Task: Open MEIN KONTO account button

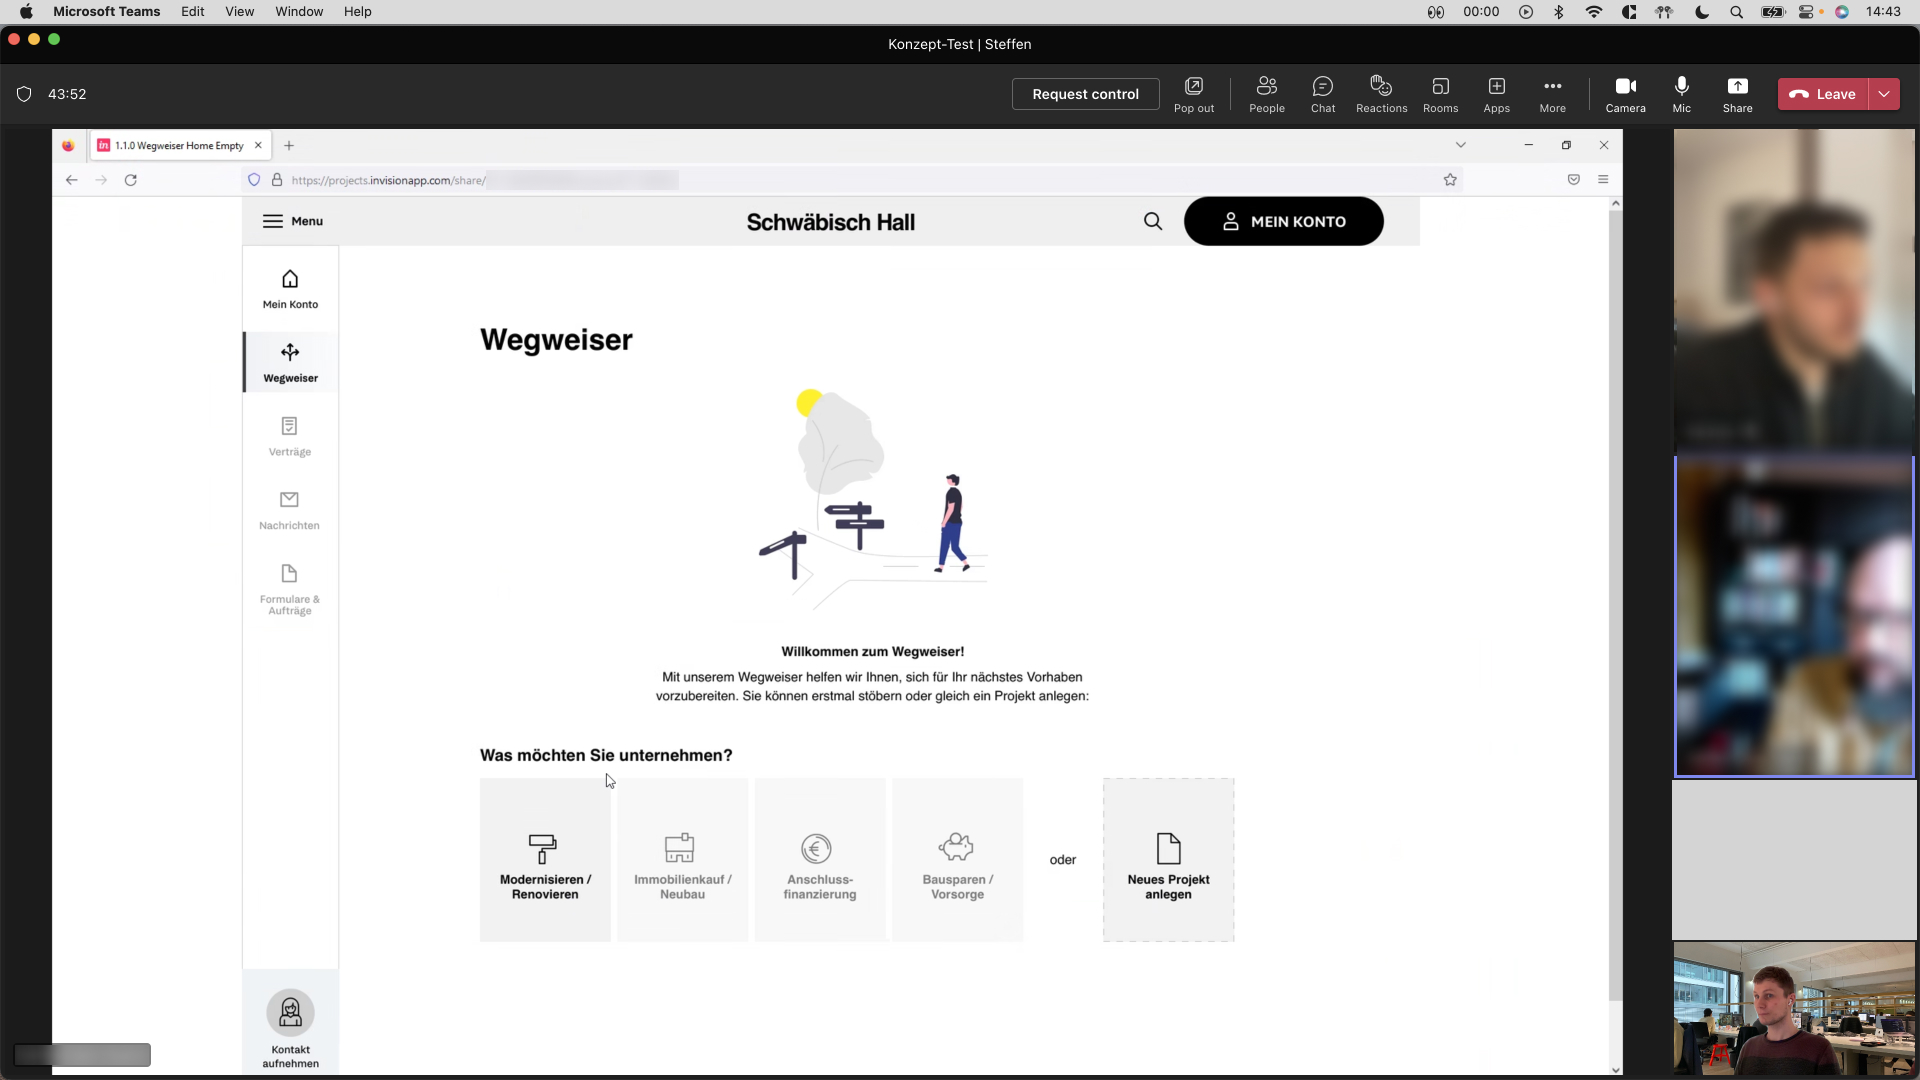Action: (1284, 222)
